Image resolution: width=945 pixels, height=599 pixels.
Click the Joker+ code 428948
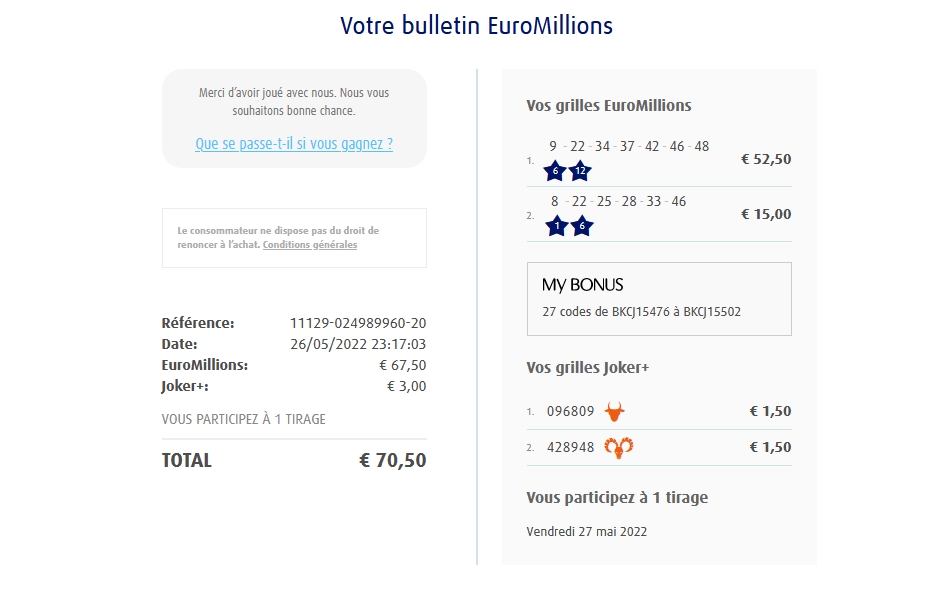[571, 447]
